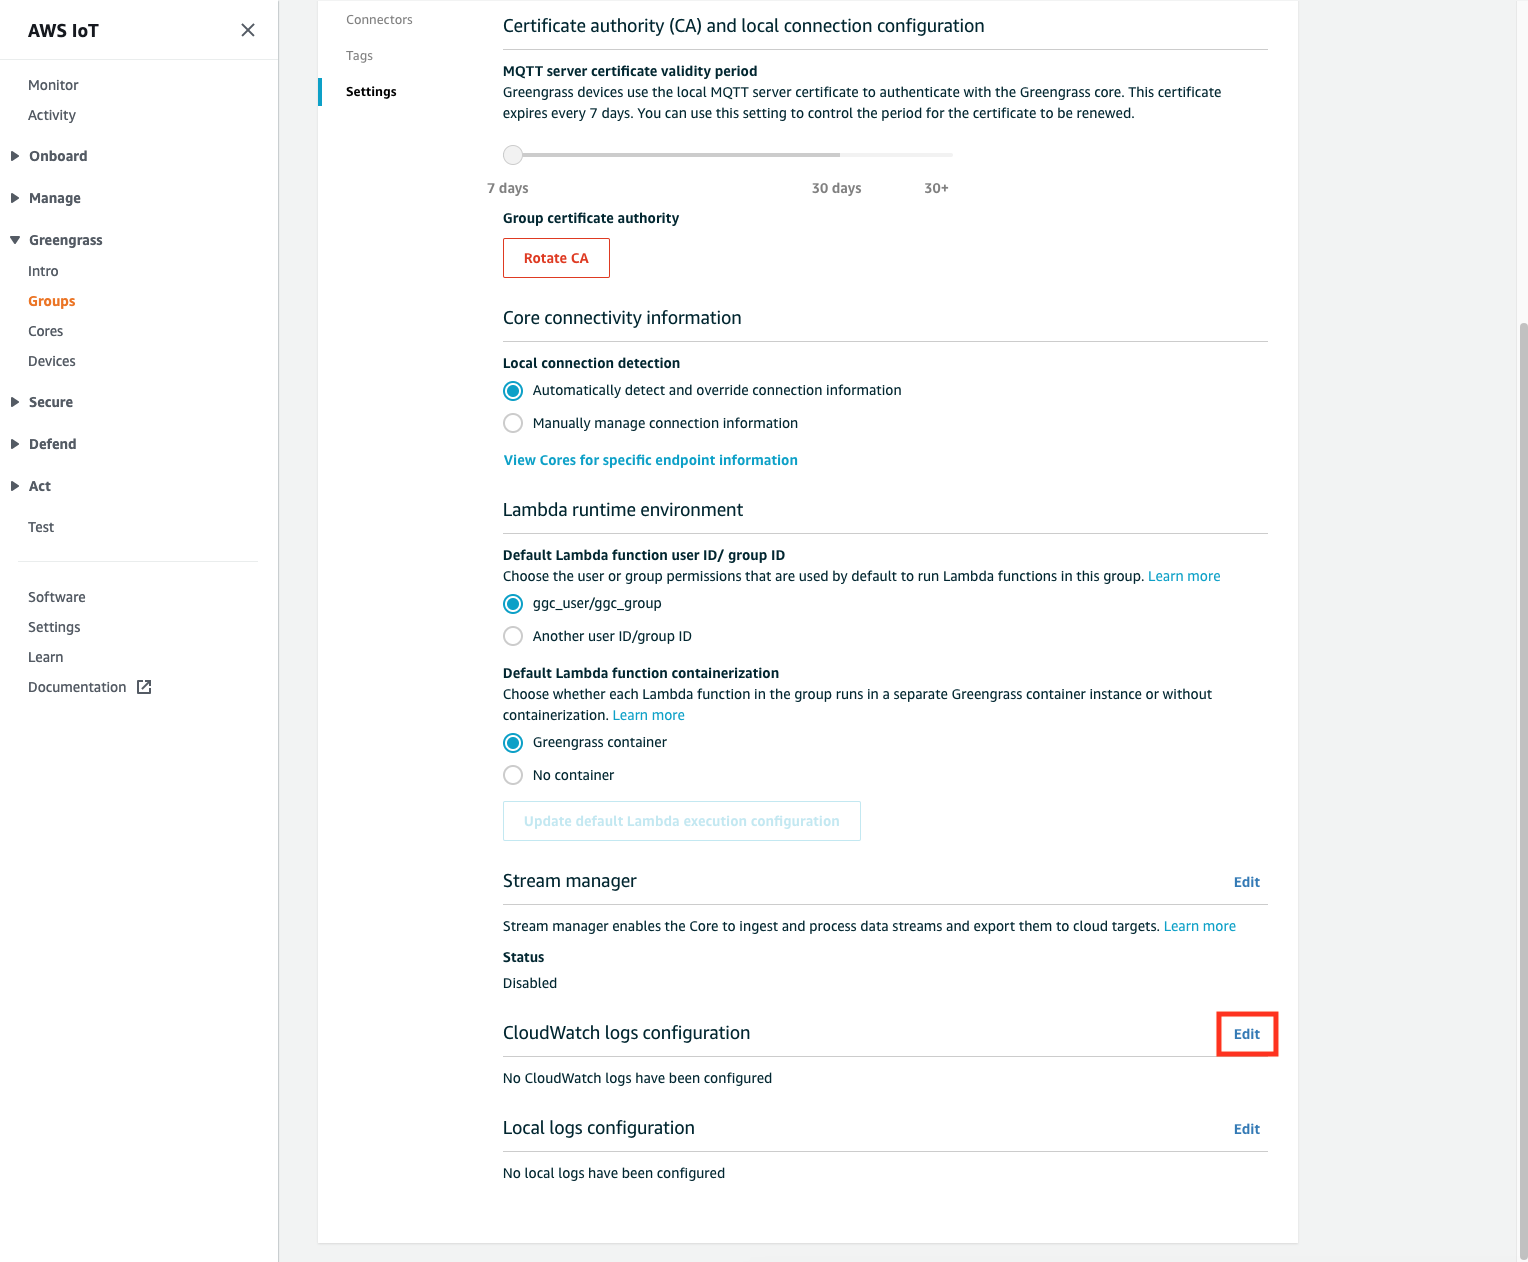Open Greengrass Groups page

pyautogui.click(x=52, y=301)
